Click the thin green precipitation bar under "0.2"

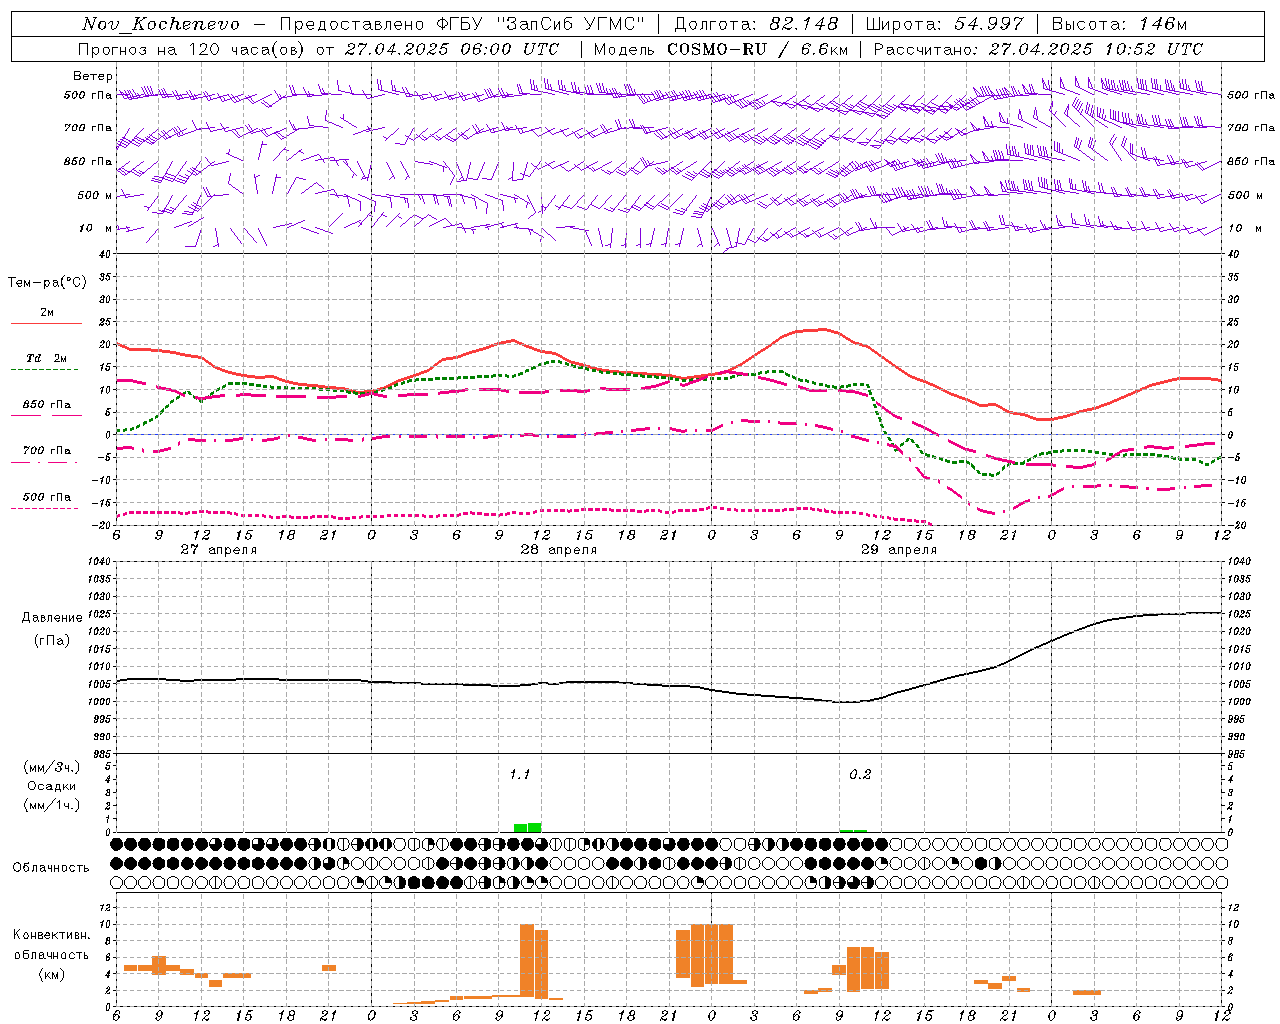click(x=853, y=831)
